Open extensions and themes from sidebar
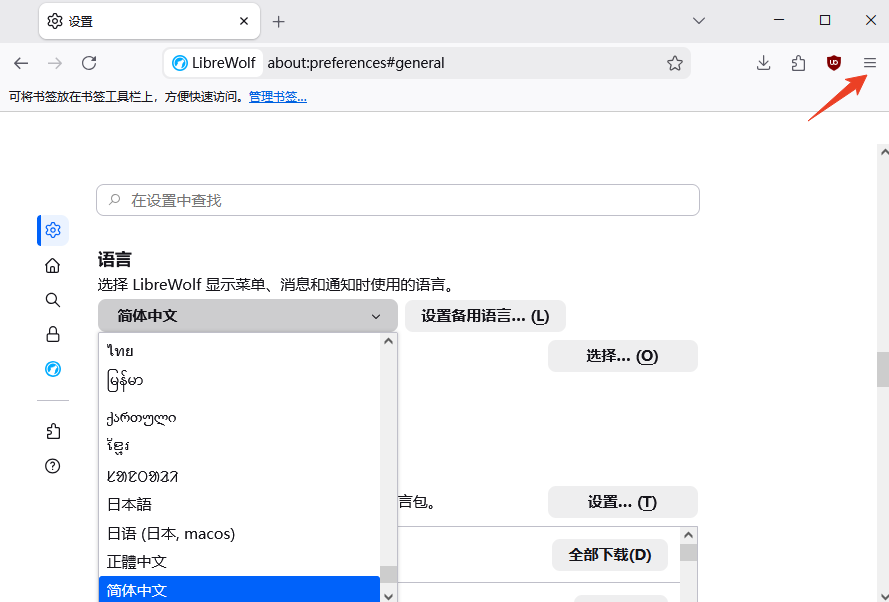Screen dimensions: 889x602 tap(53, 431)
